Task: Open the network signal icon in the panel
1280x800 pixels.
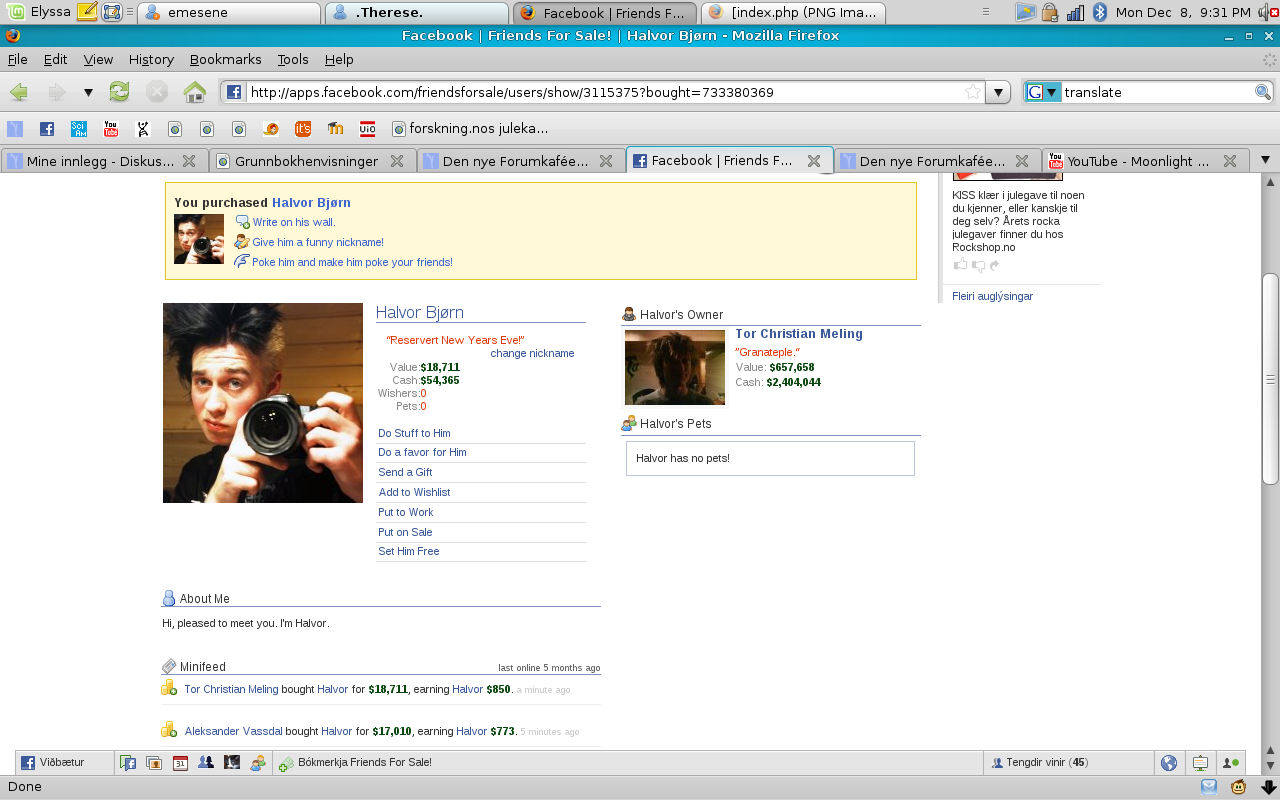Action: click(x=1075, y=12)
